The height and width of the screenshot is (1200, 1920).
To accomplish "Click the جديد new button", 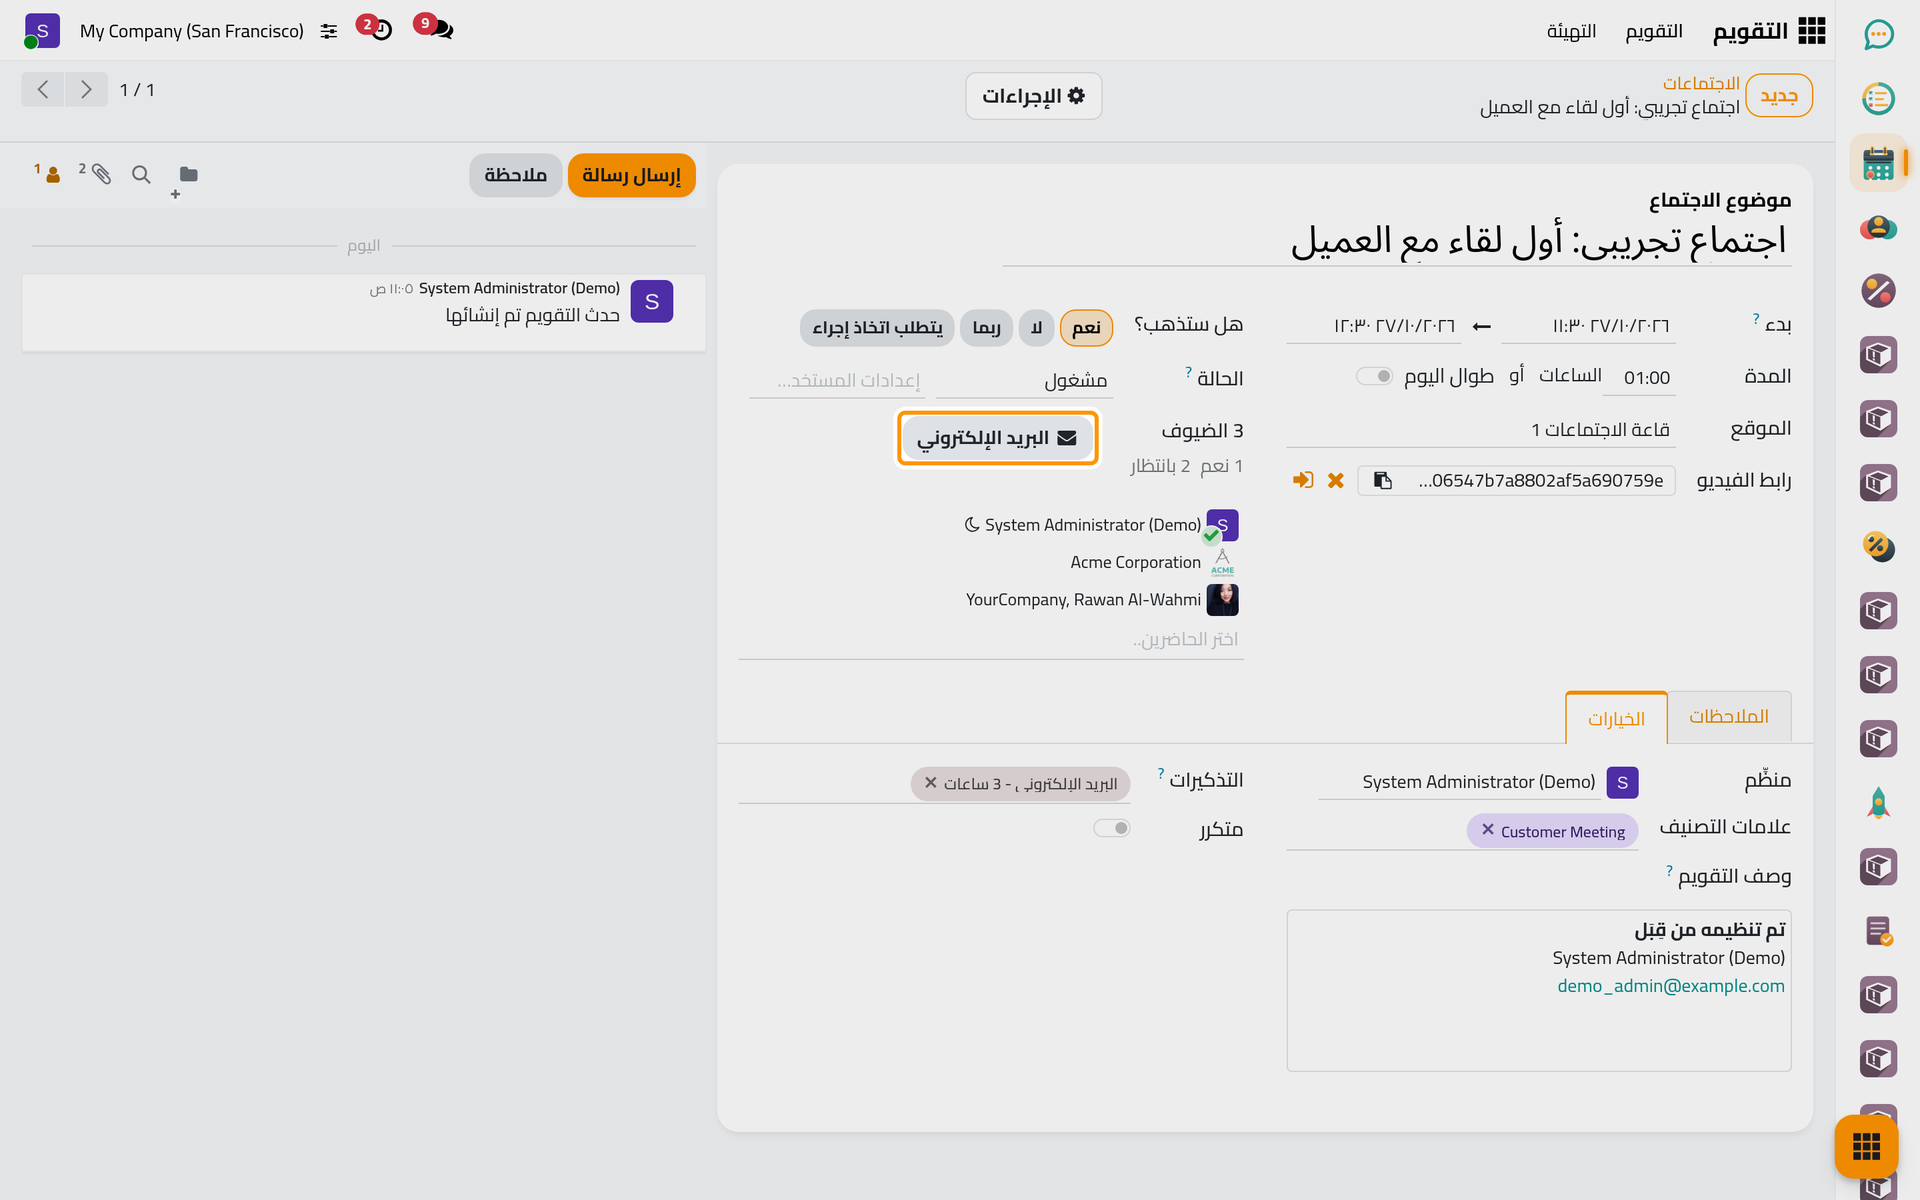I will tap(1779, 96).
